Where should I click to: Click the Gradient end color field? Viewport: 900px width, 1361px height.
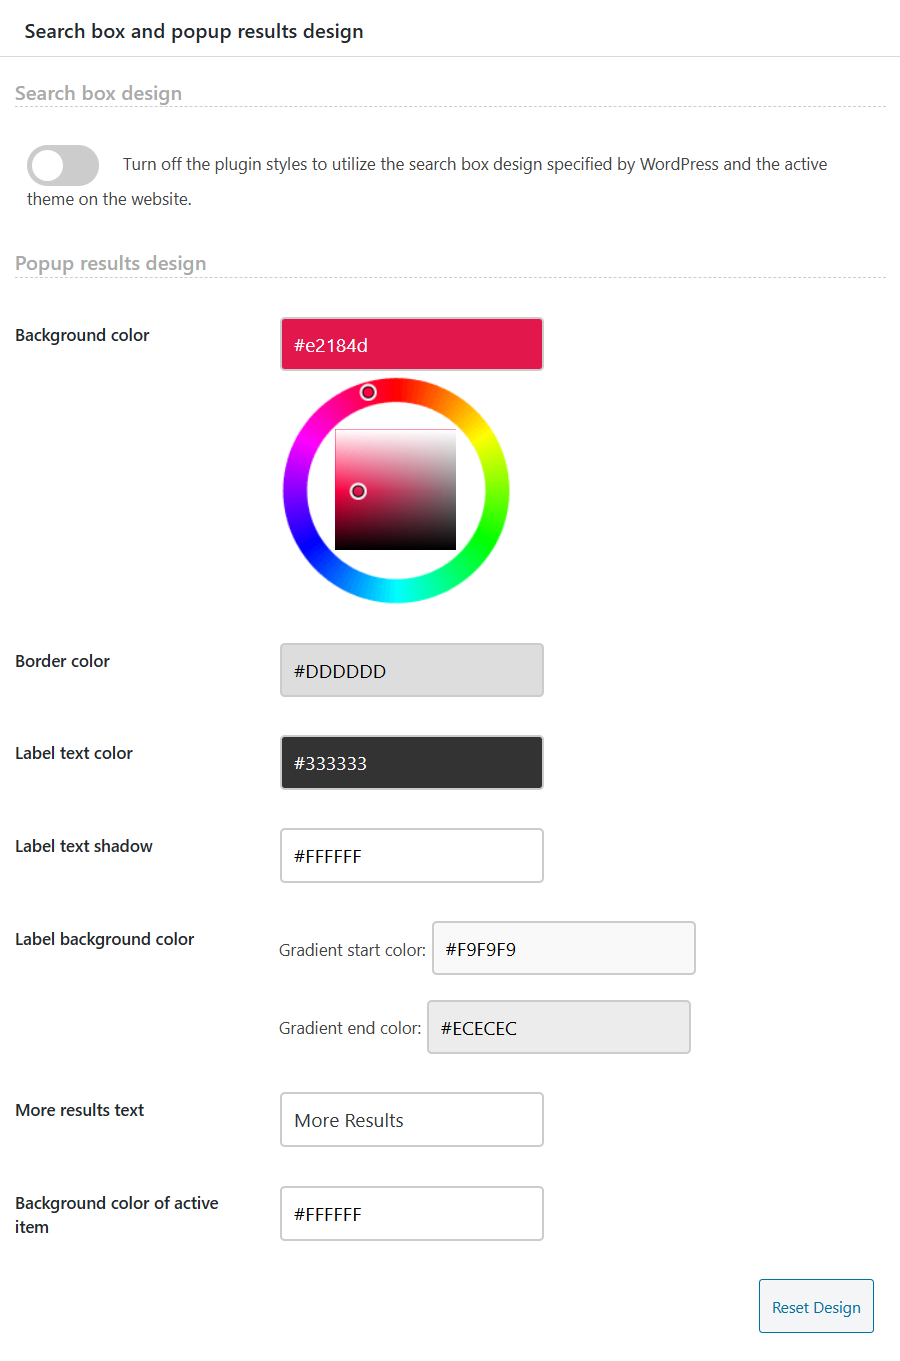click(x=558, y=1028)
